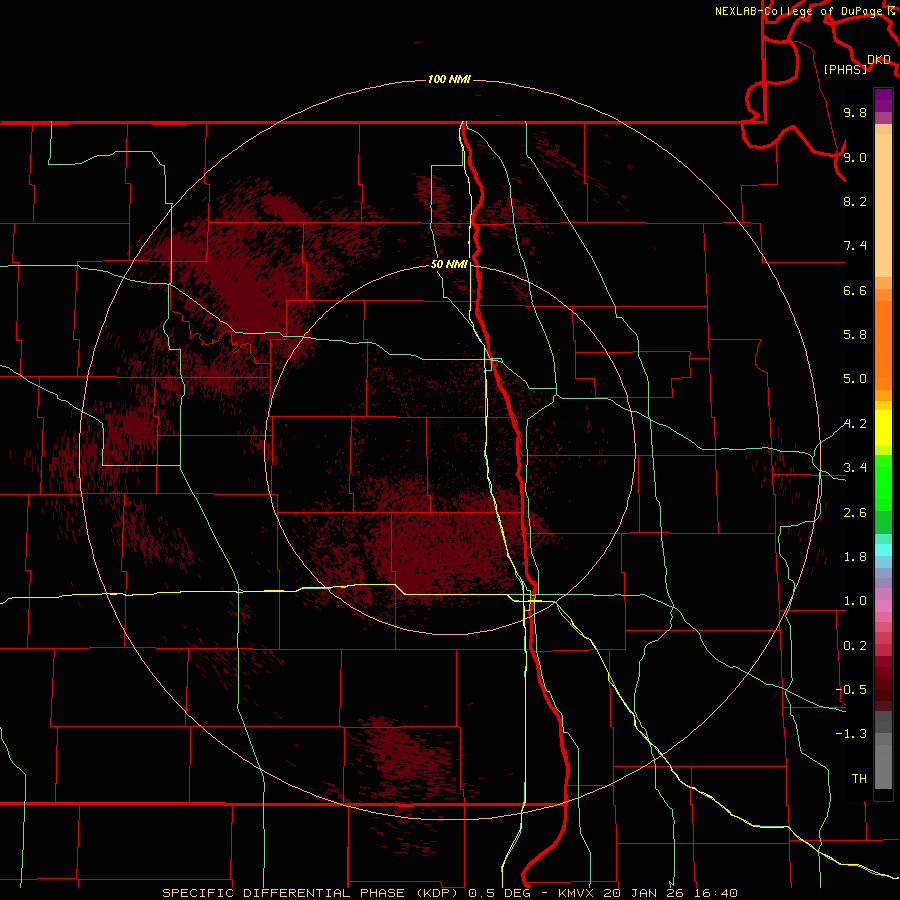The image size is (900, 900).
Task: Select the 5.0 scale value
Action: (855, 379)
